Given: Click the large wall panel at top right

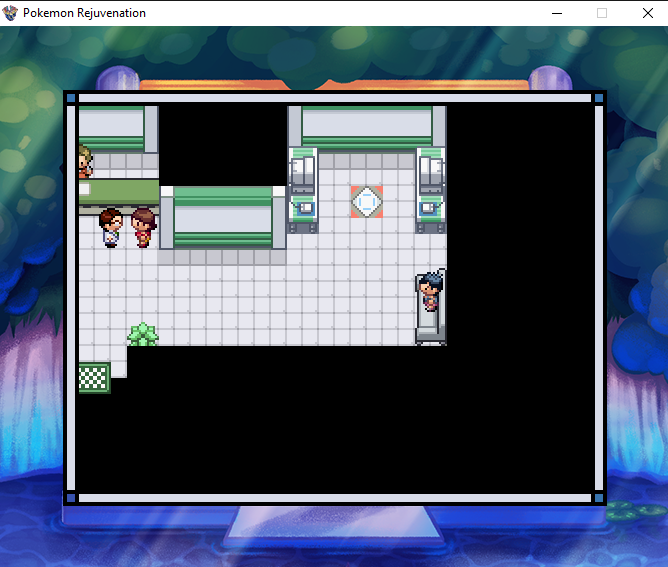Looking at the screenshot, I should [x=367, y=127].
